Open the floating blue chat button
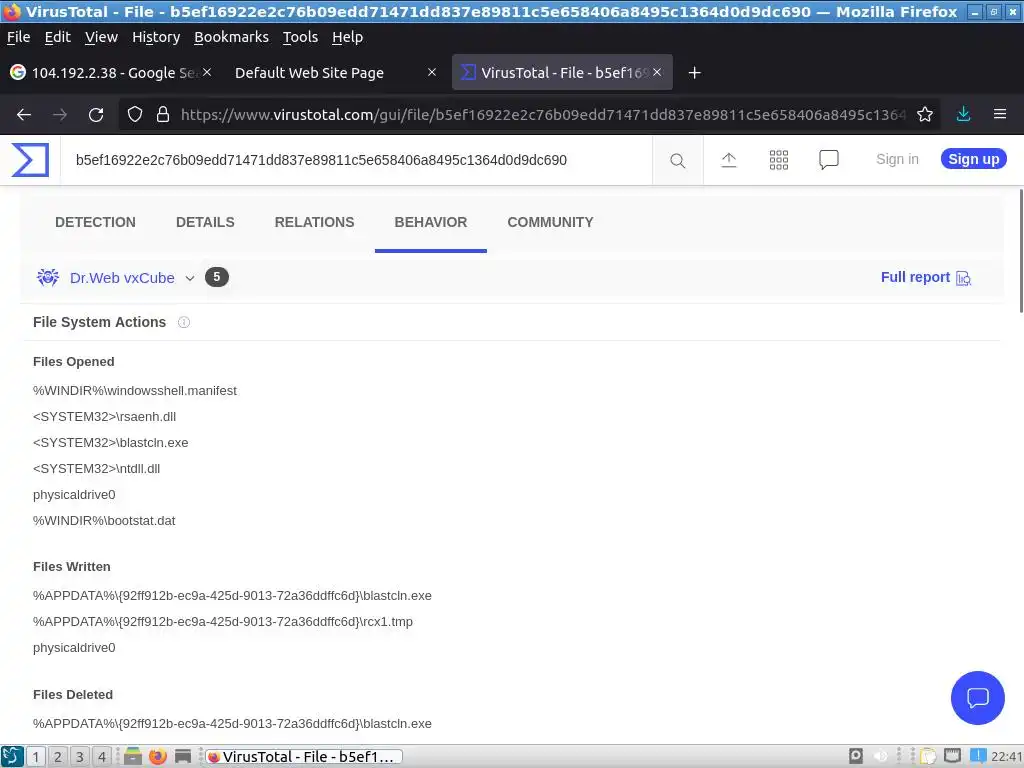This screenshot has width=1024, height=768. point(978,697)
